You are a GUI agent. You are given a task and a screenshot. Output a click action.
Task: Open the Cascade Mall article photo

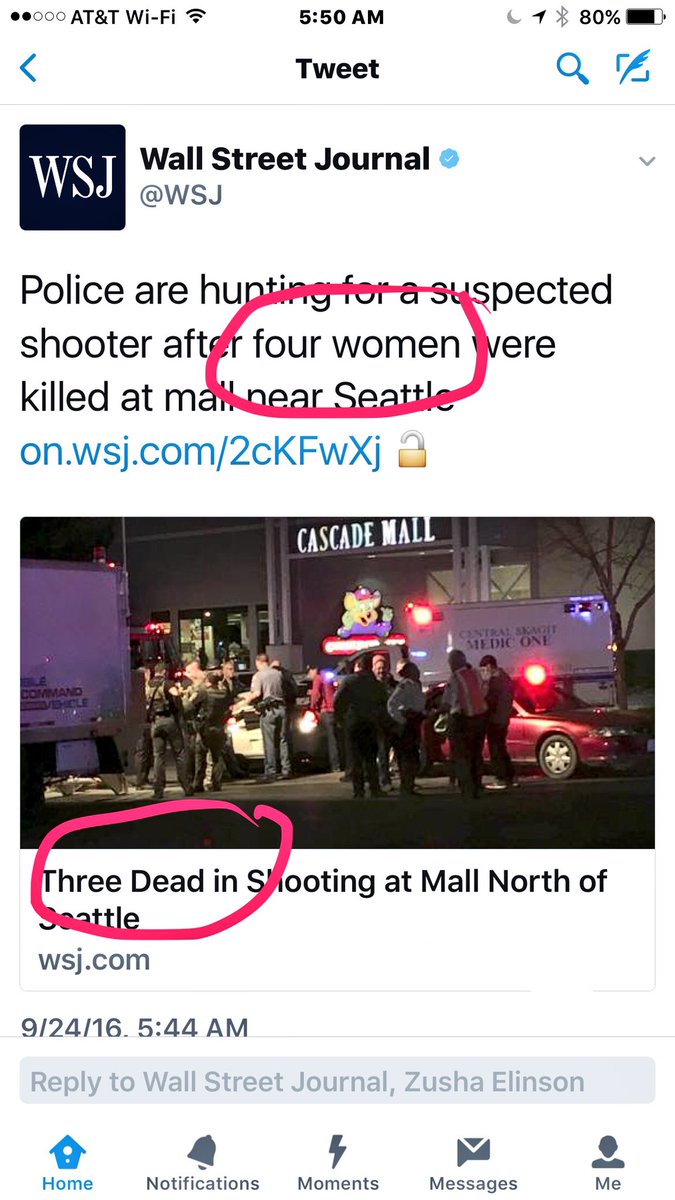(x=337, y=682)
